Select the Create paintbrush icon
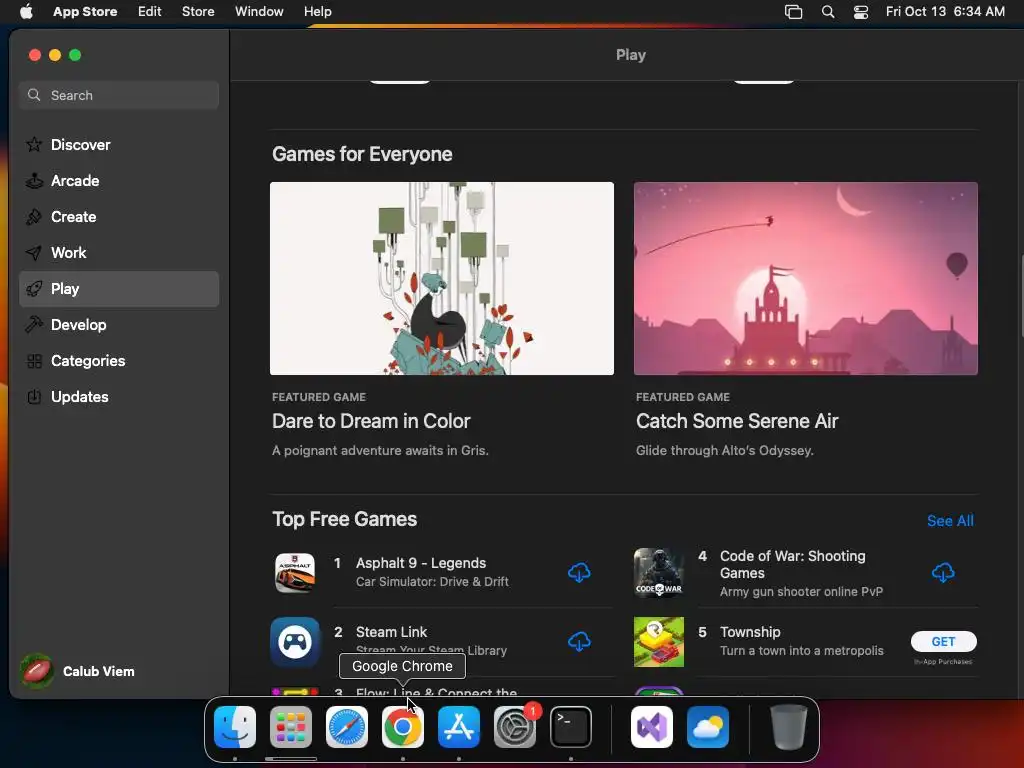Viewport: 1024px width, 768px height. [x=34, y=216]
